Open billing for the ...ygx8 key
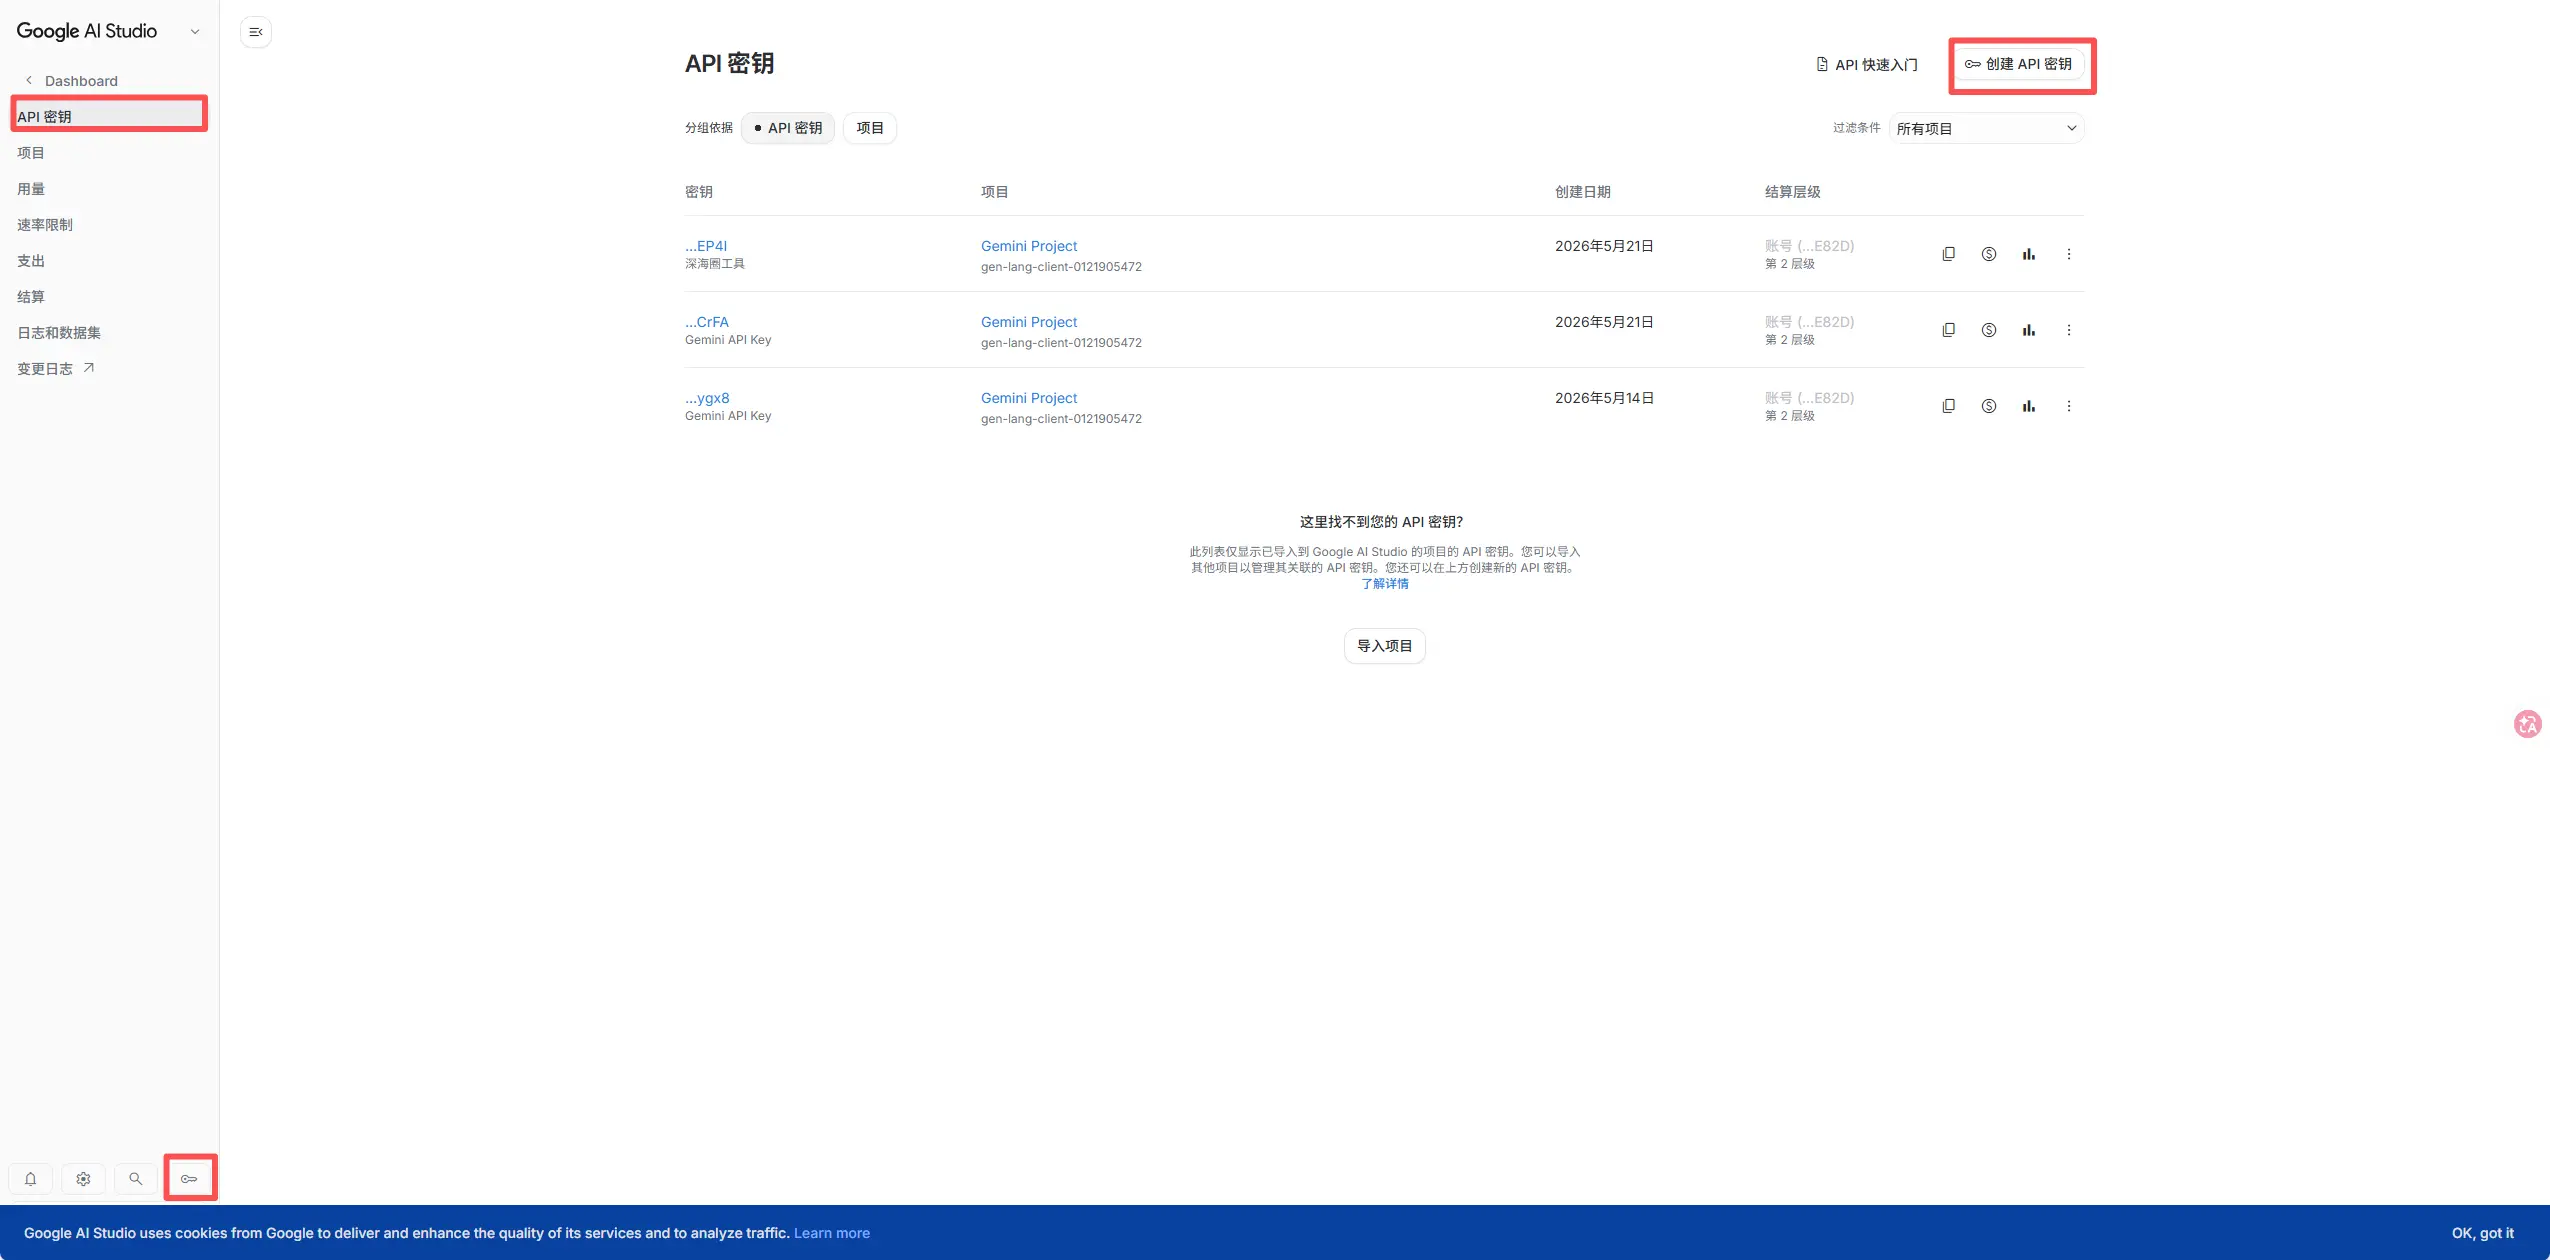This screenshot has height=1260, width=2550. (x=1988, y=406)
